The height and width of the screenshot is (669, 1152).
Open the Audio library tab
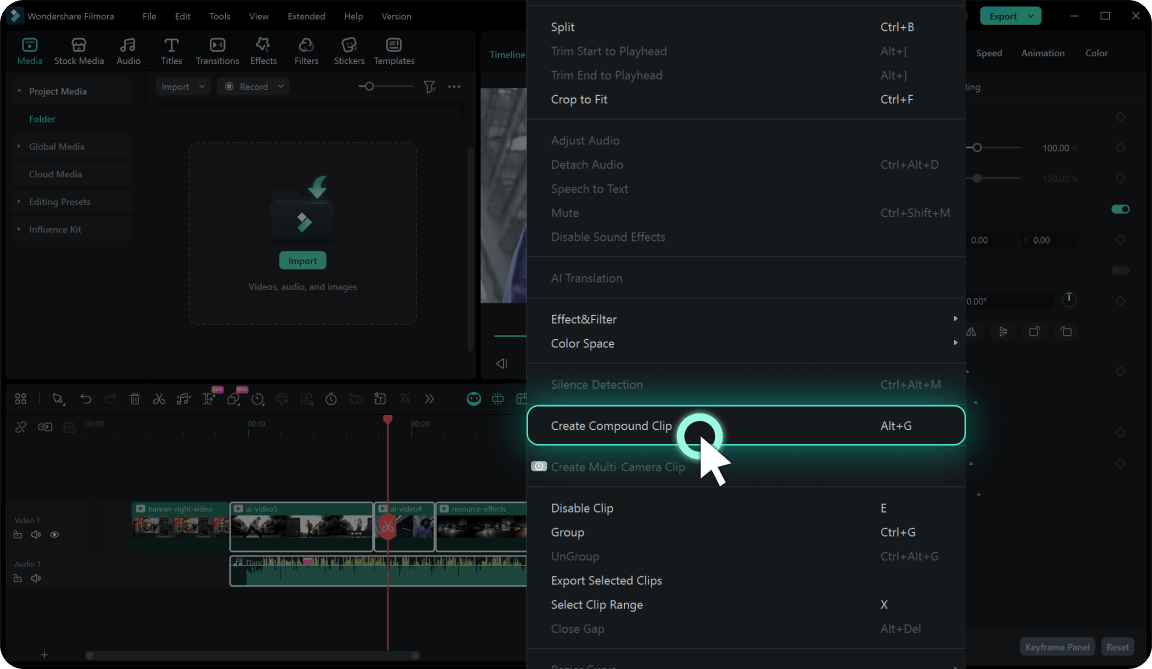point(128,51)
